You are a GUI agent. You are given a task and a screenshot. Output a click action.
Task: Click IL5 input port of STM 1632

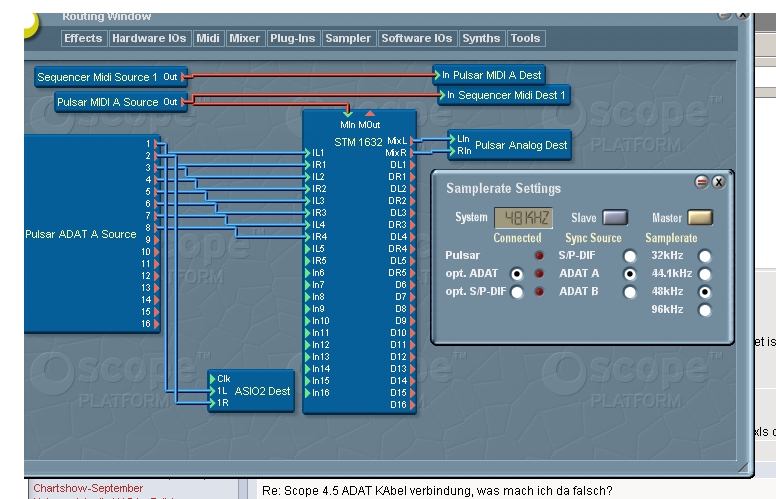point(307,249)
